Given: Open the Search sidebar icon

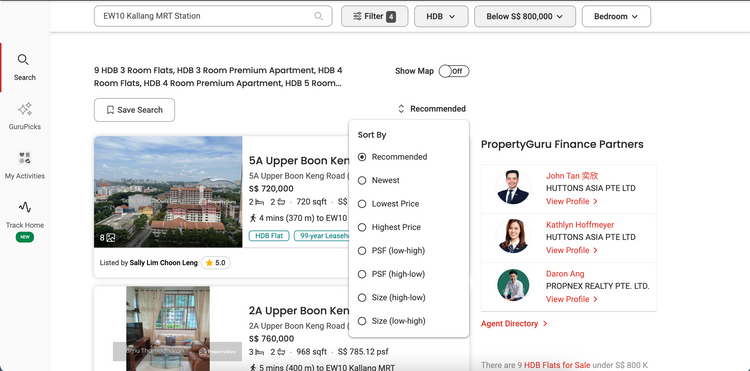Looking at the screenshot, I should (x=23, y=60).
